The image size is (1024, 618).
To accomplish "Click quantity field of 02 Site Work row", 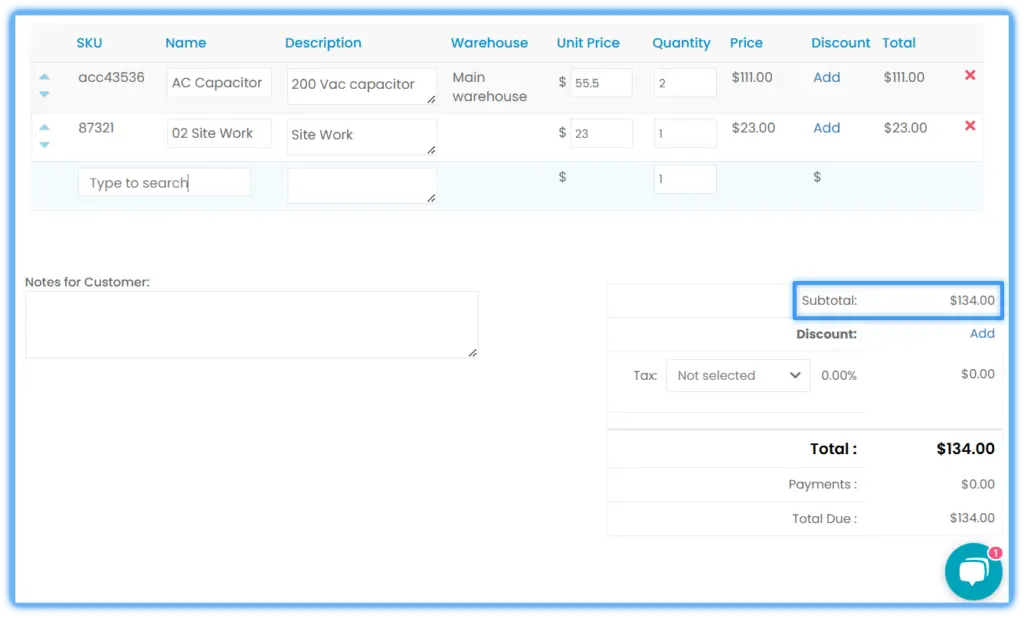I will click(684, 133).
